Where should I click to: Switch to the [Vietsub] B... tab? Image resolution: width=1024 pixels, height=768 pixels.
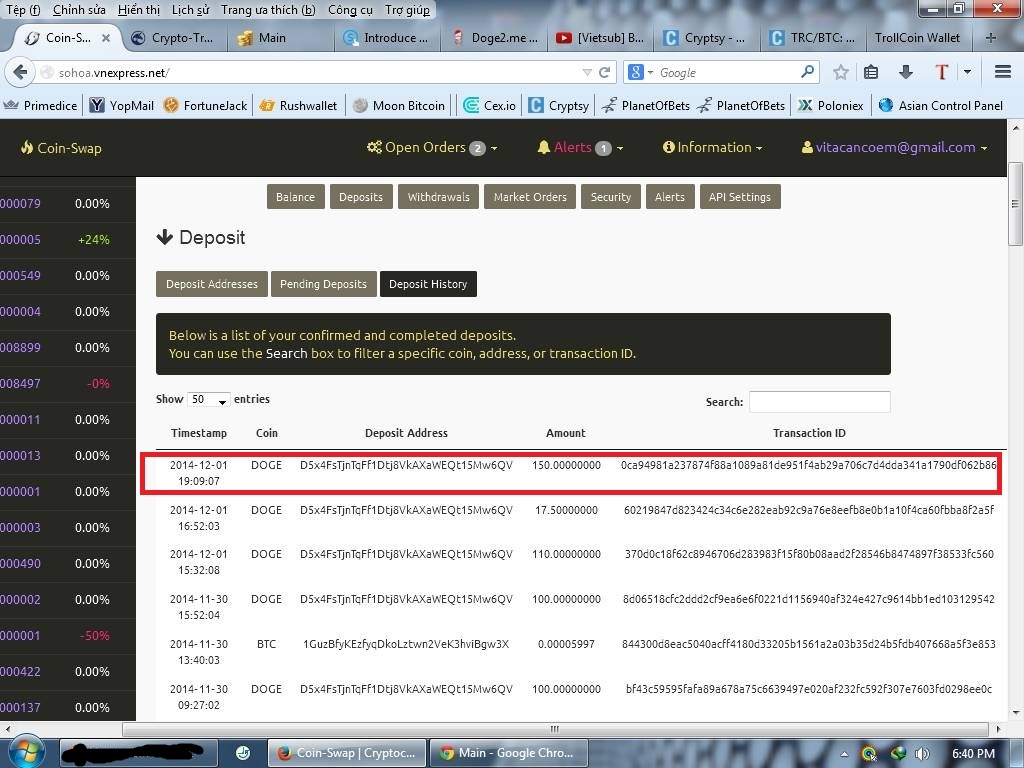(600, 38)
